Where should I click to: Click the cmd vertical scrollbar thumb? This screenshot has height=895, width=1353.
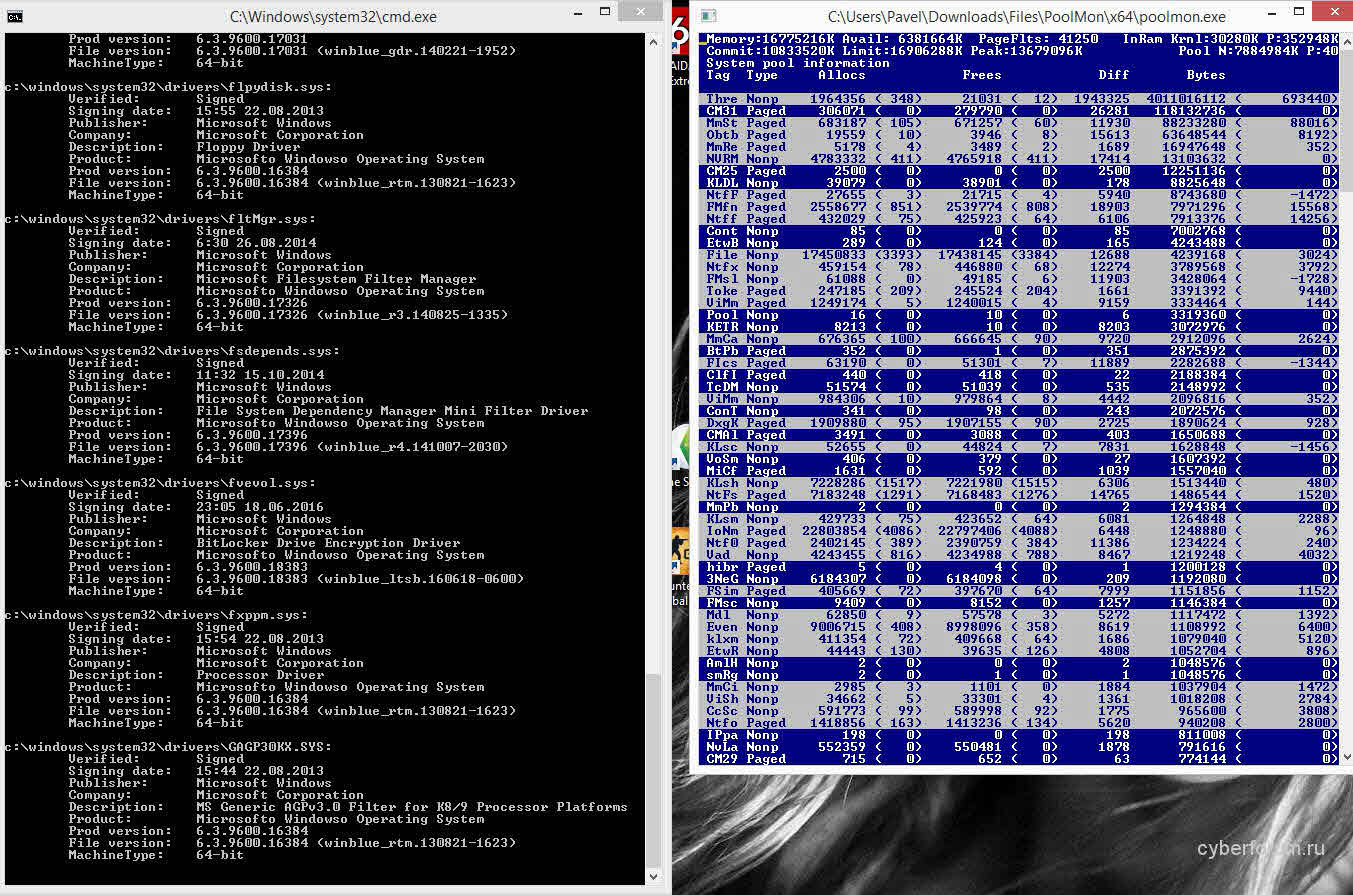(654, 770)
